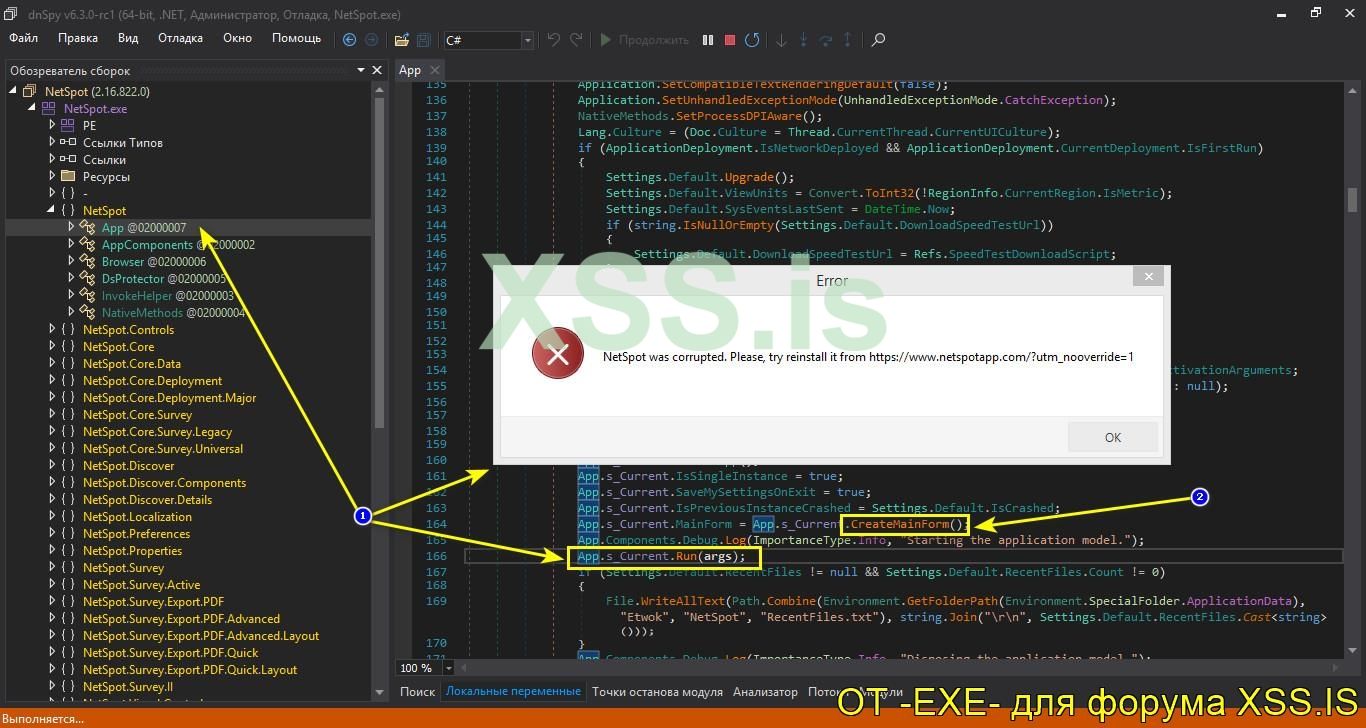Click the PE node icon
1366x728 pixels.
pyautogui.click(x=67, y=125)
